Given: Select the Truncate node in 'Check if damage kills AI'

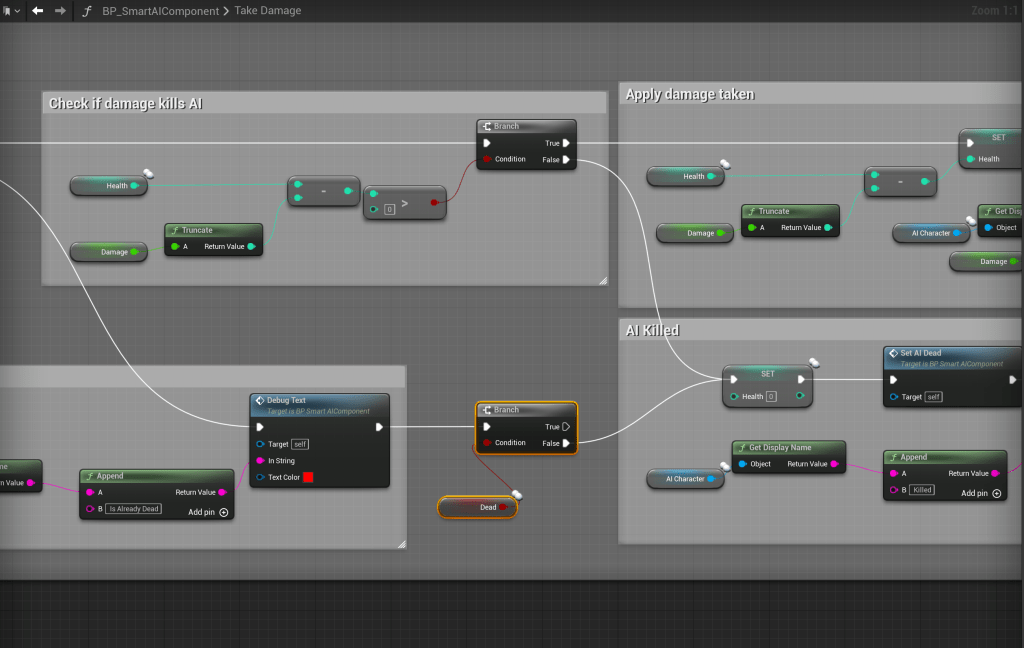Looking at the screenshot, I should [x=214, y=239].
